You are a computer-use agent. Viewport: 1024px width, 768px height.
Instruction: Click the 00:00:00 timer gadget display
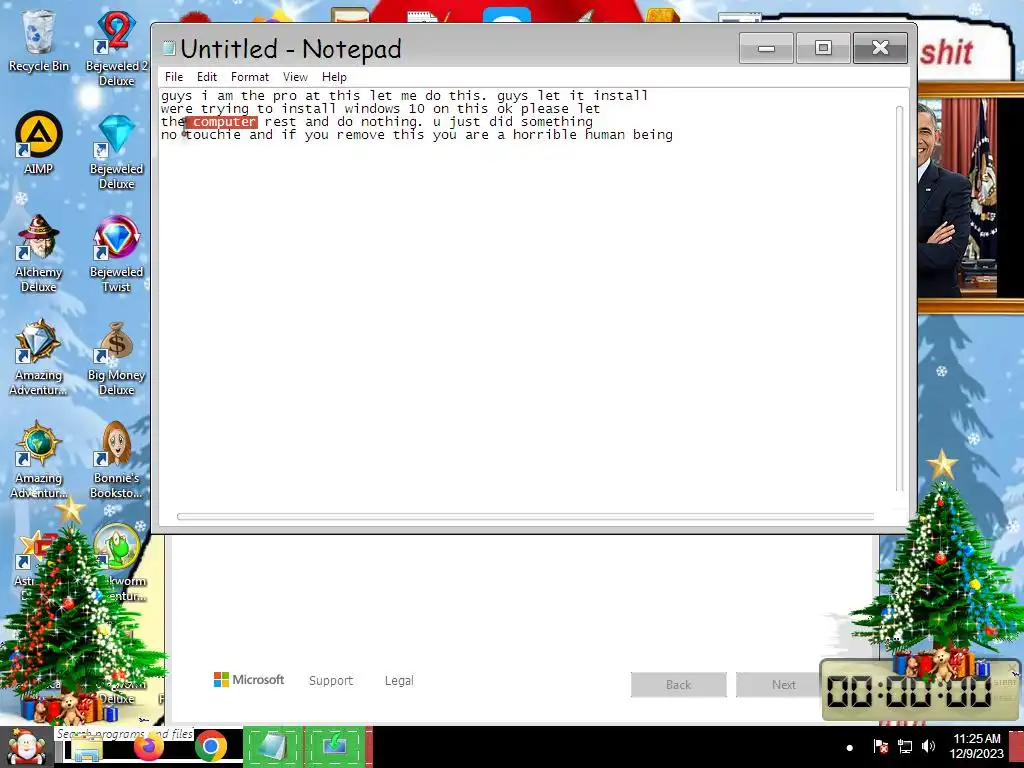[x=910, y=691]
